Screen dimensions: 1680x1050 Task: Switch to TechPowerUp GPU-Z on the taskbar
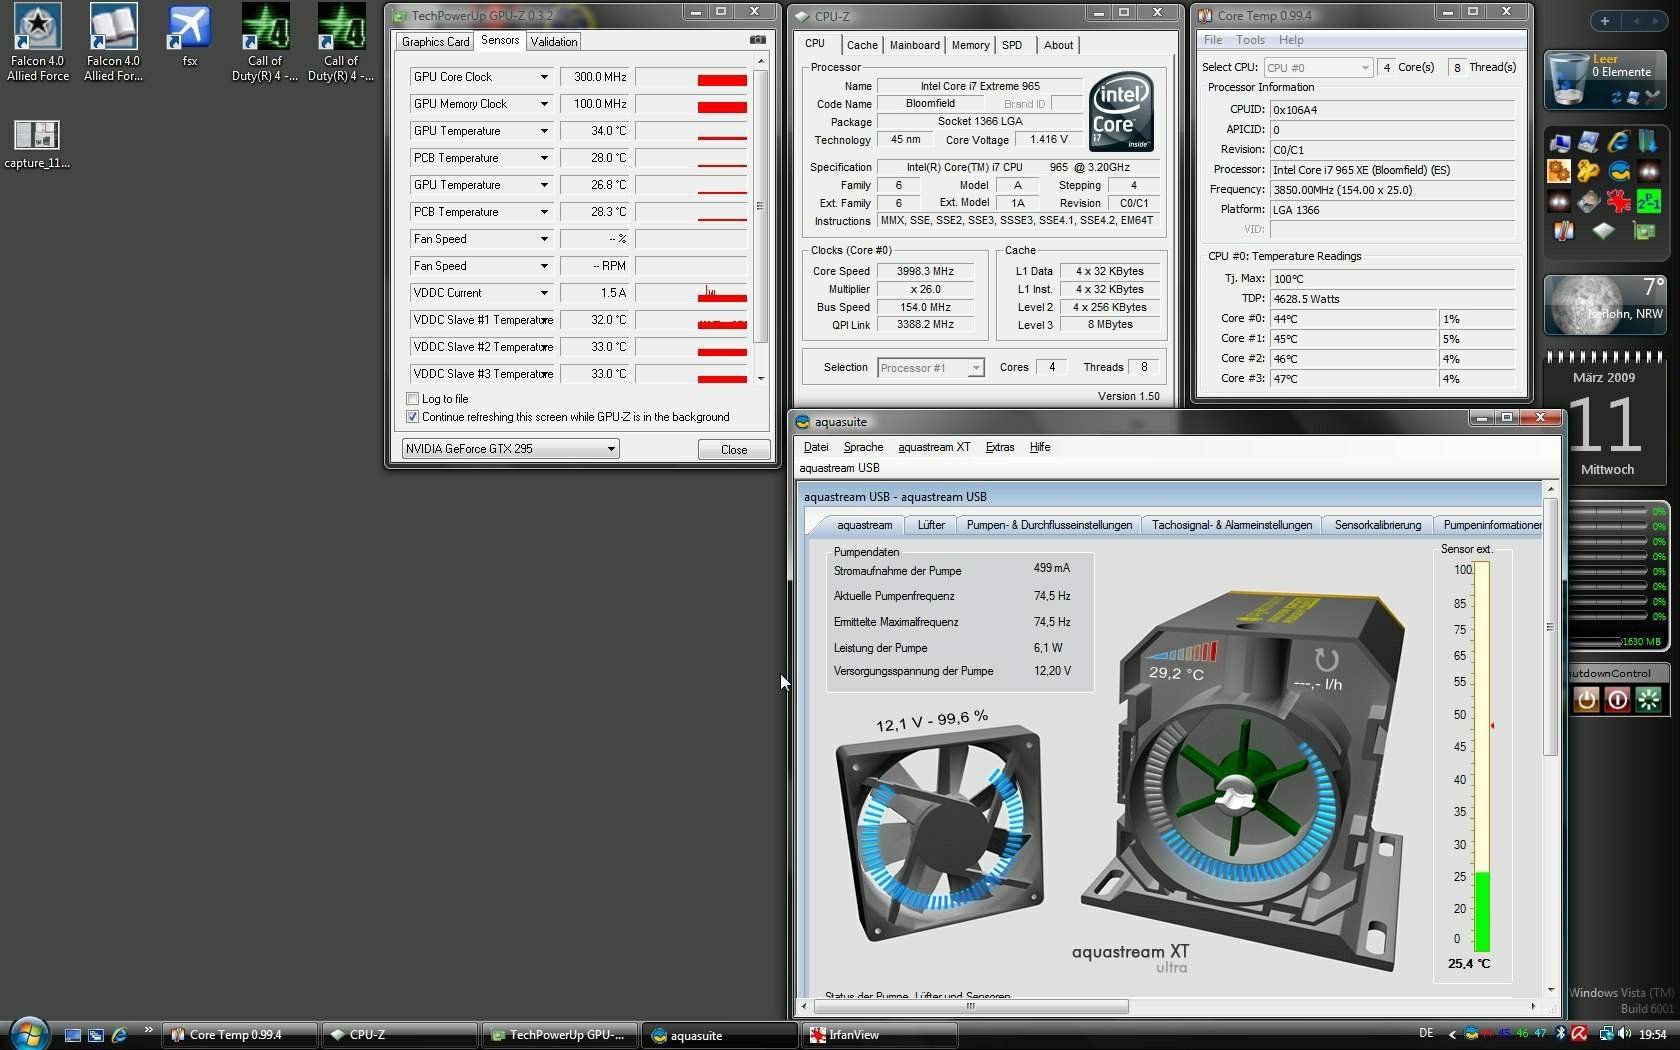coord(560,1035)
